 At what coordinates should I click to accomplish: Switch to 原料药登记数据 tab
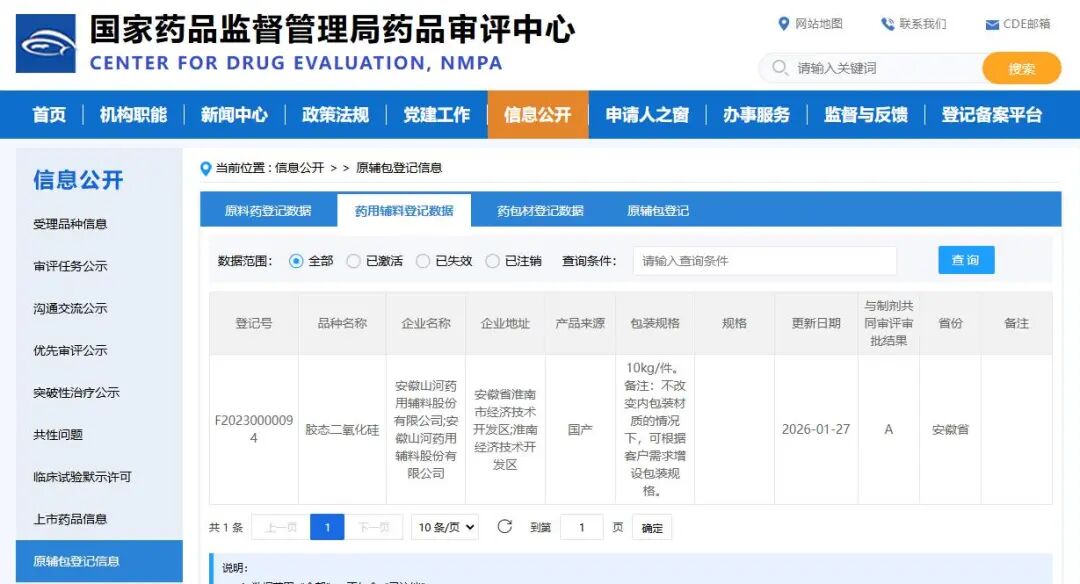(268, 211)
